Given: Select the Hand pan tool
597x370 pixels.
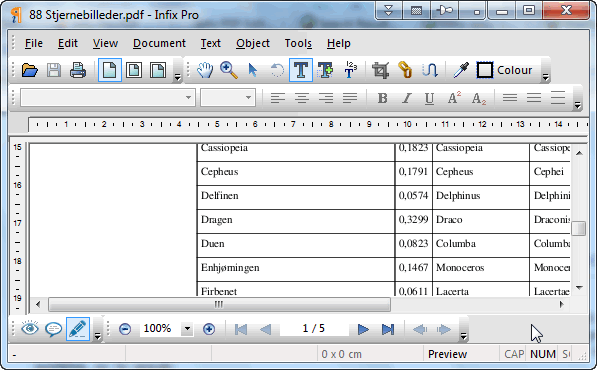Looking at the screenshot, I should tap(205, 70).
